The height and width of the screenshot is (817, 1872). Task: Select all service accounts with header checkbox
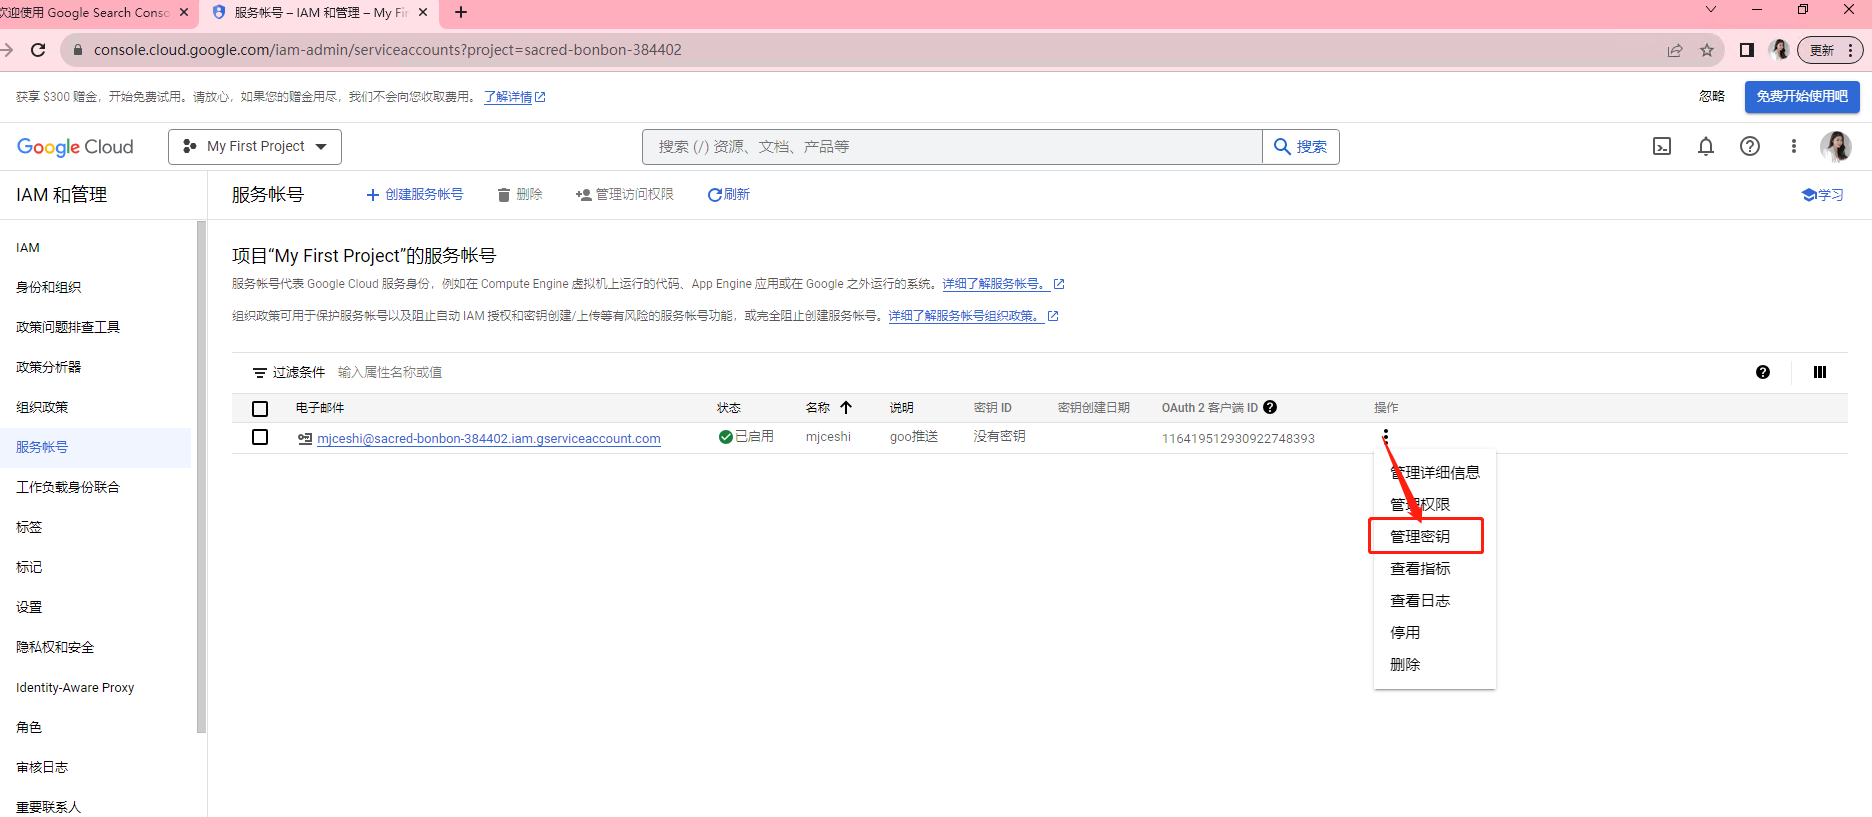[260, 408]
